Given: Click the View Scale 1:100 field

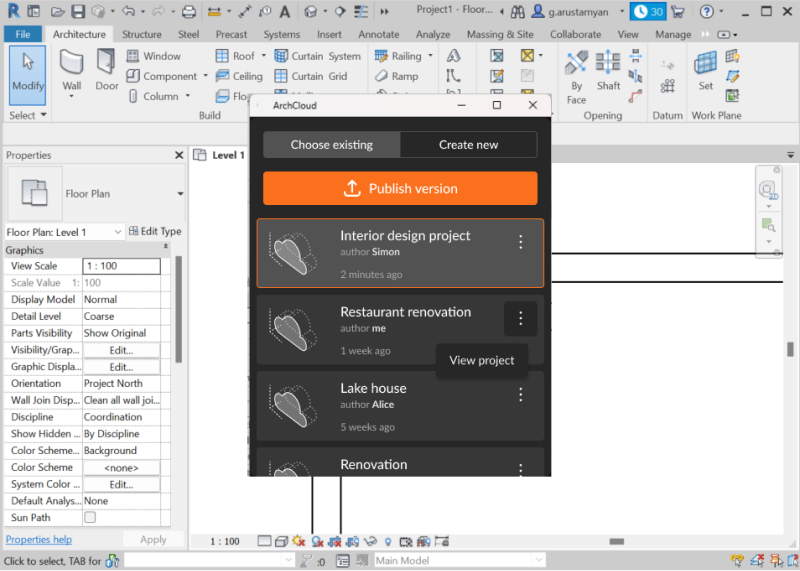Looking at the screenshot, I should tap(121, 266).
